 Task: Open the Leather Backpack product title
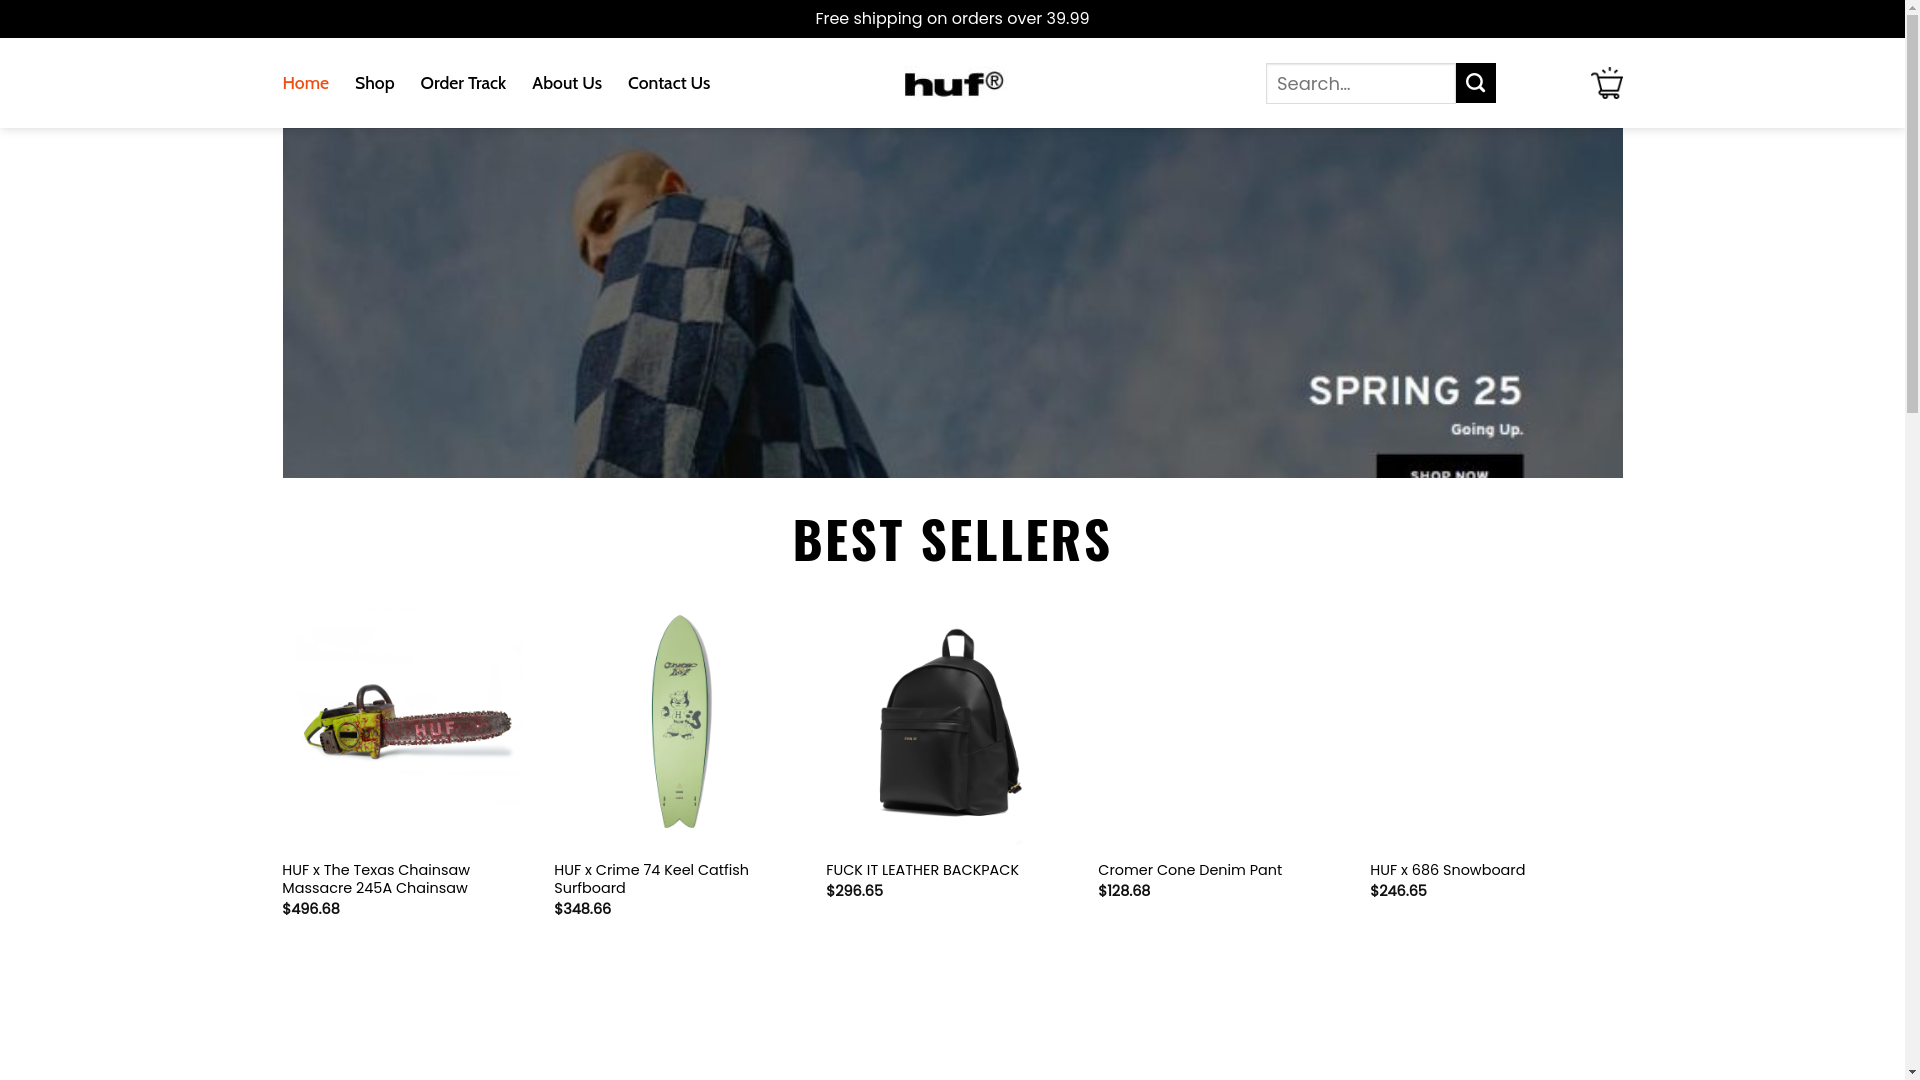coord(922,870)
